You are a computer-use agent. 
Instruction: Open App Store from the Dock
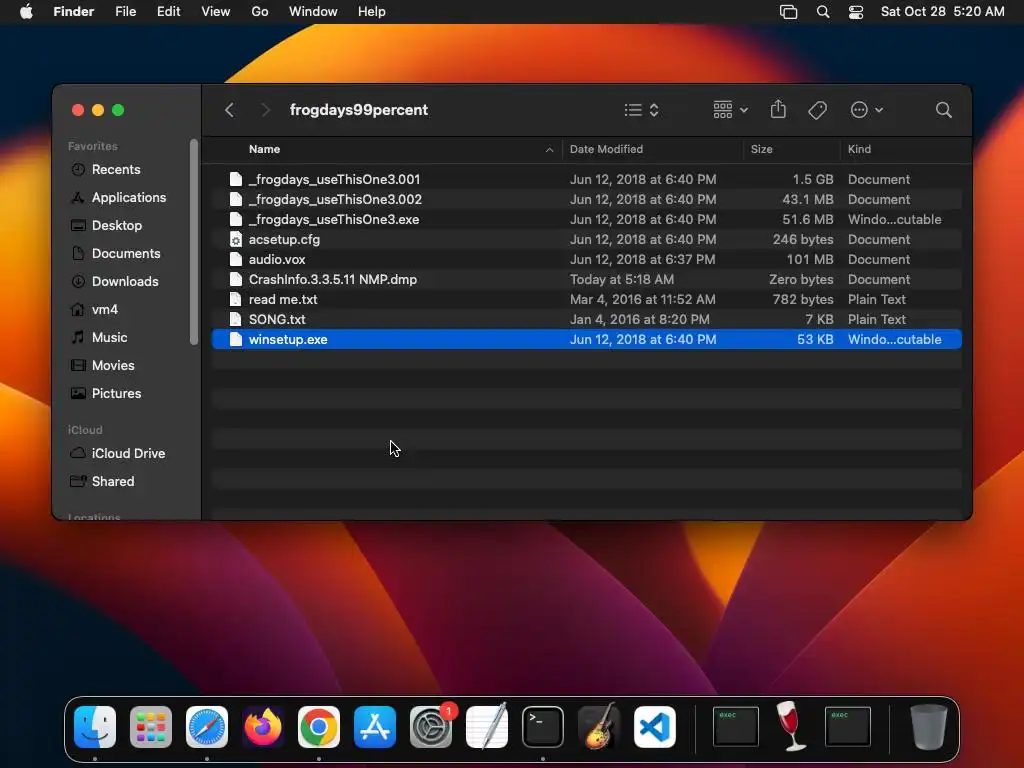point(375,727)
